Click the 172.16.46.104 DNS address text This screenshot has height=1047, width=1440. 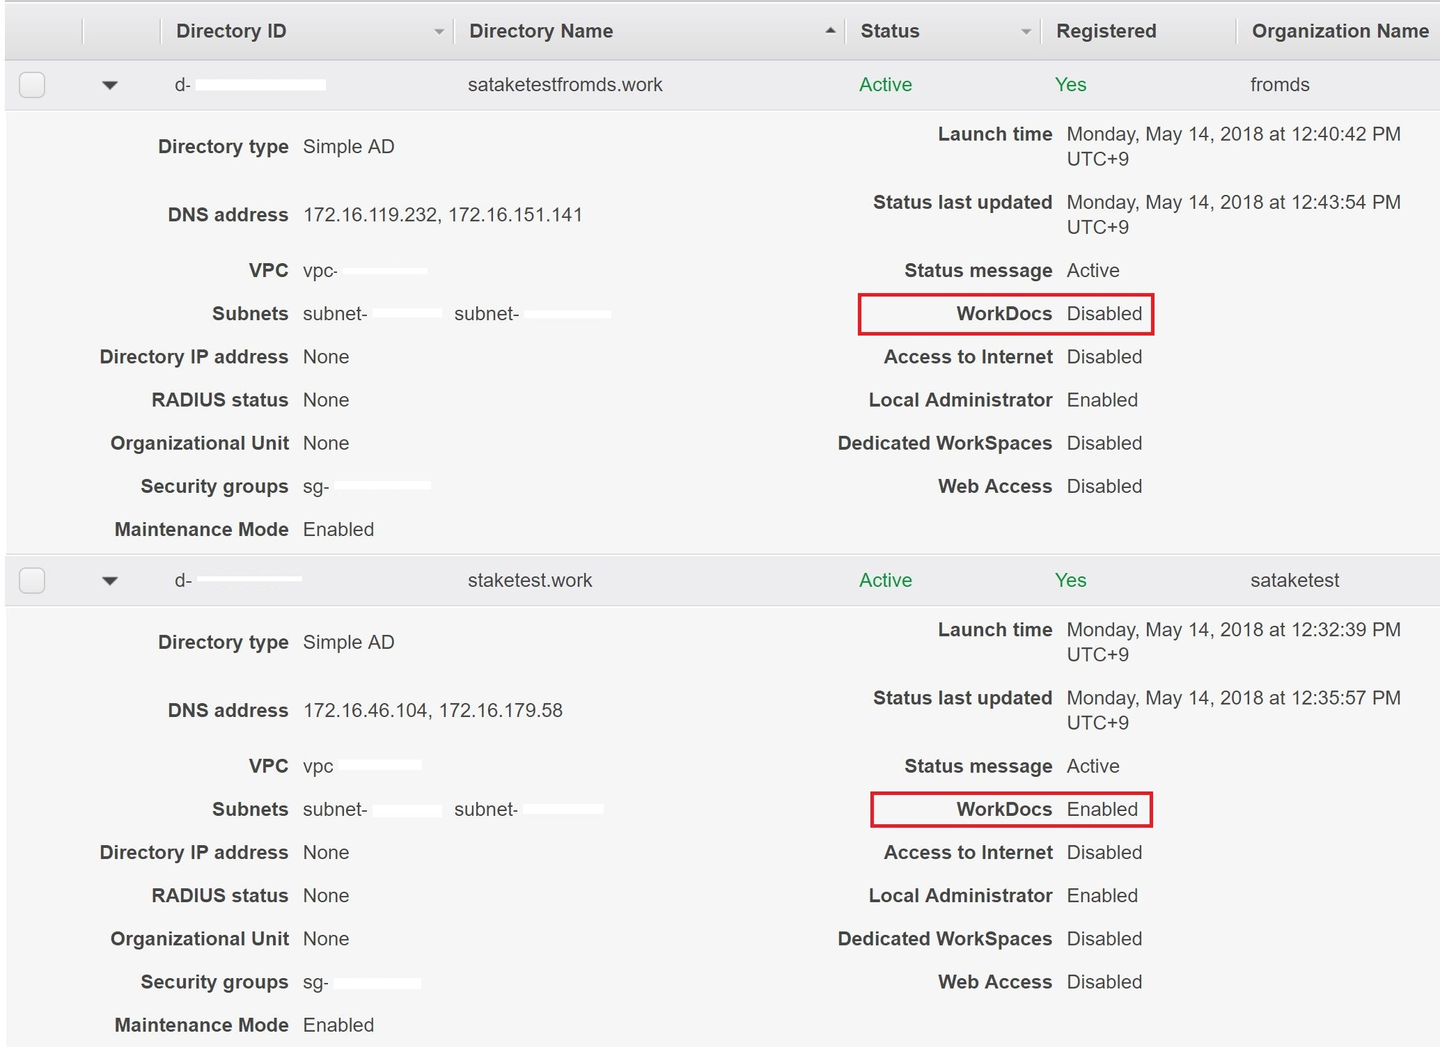point(366,710)
